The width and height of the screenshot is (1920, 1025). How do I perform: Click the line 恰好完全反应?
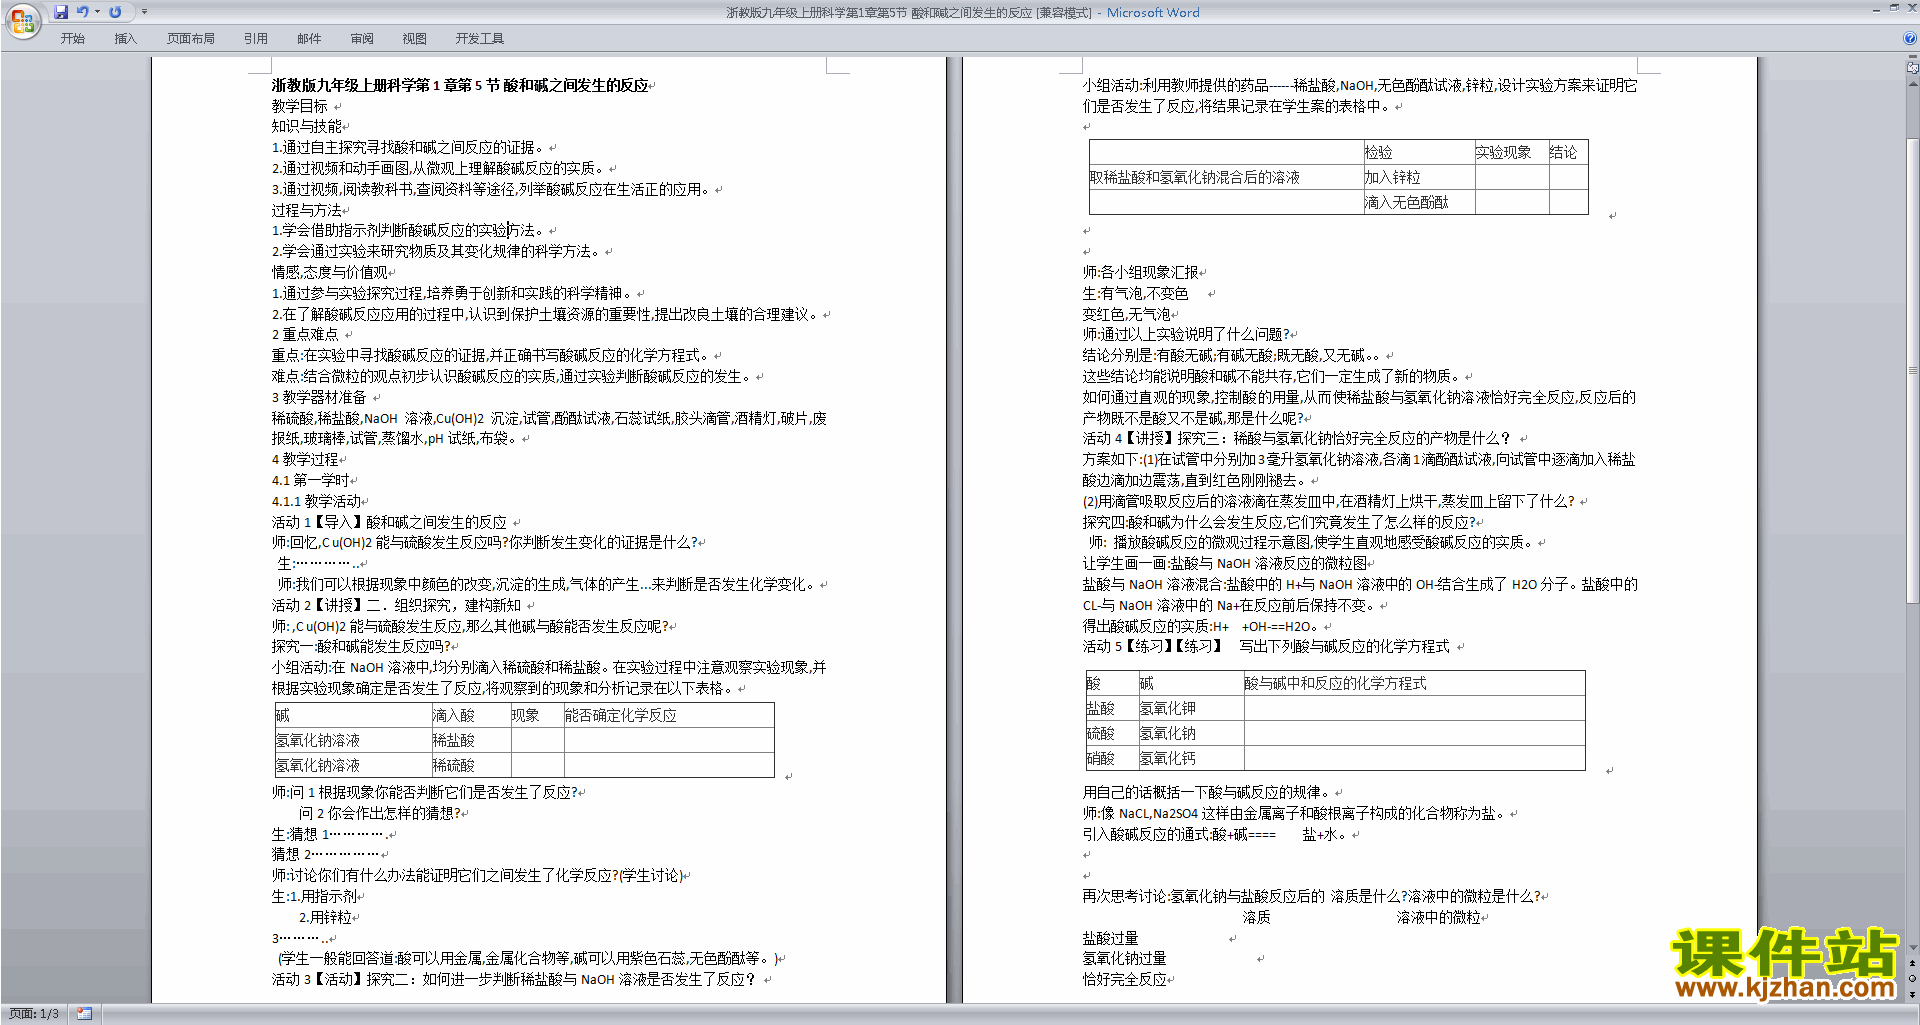coord(1124,980)
